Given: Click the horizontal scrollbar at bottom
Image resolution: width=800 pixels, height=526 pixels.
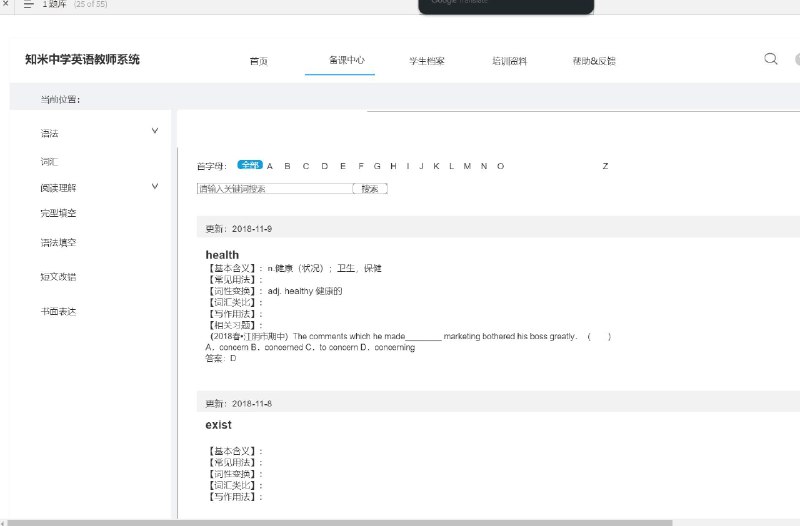Looking at the screenshot, I should click(340, 523).
